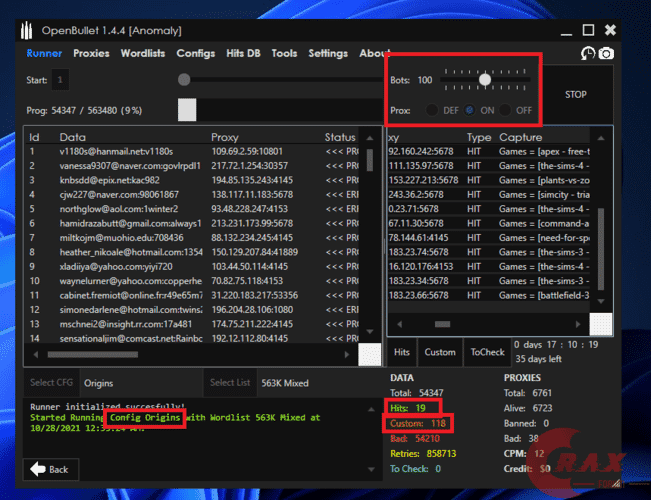
Task: Right arrow of hits list horizontal scrollbar
Action: [x=578, y=324]
